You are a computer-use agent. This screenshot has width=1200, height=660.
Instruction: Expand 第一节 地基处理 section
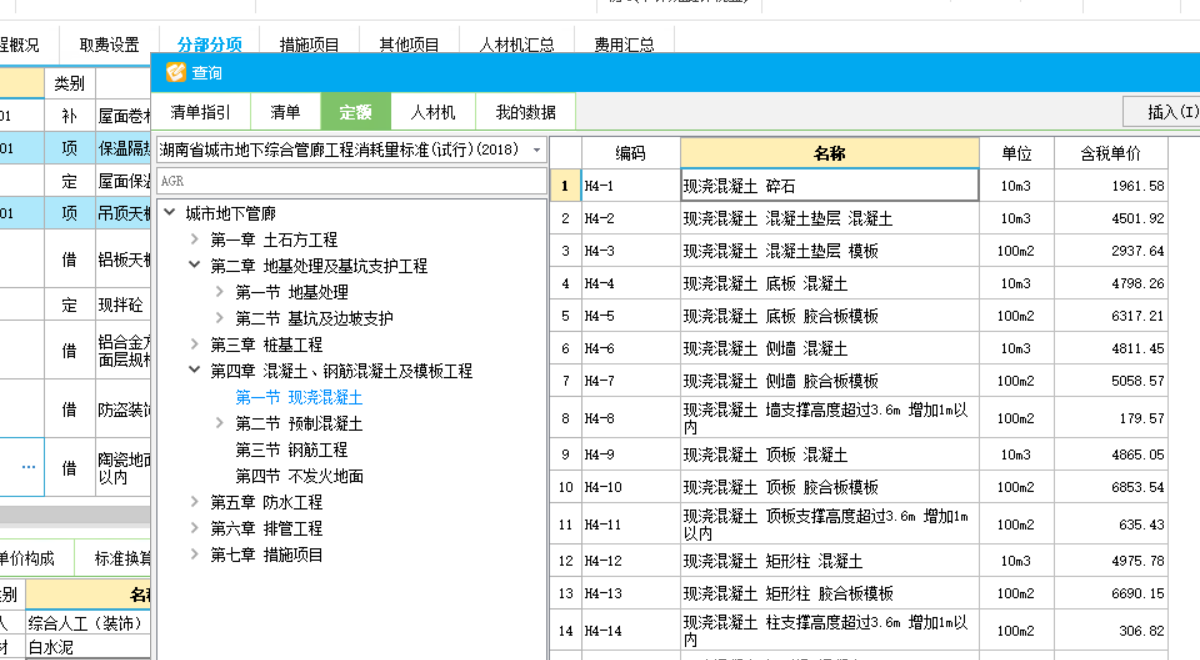coord(220,292)
